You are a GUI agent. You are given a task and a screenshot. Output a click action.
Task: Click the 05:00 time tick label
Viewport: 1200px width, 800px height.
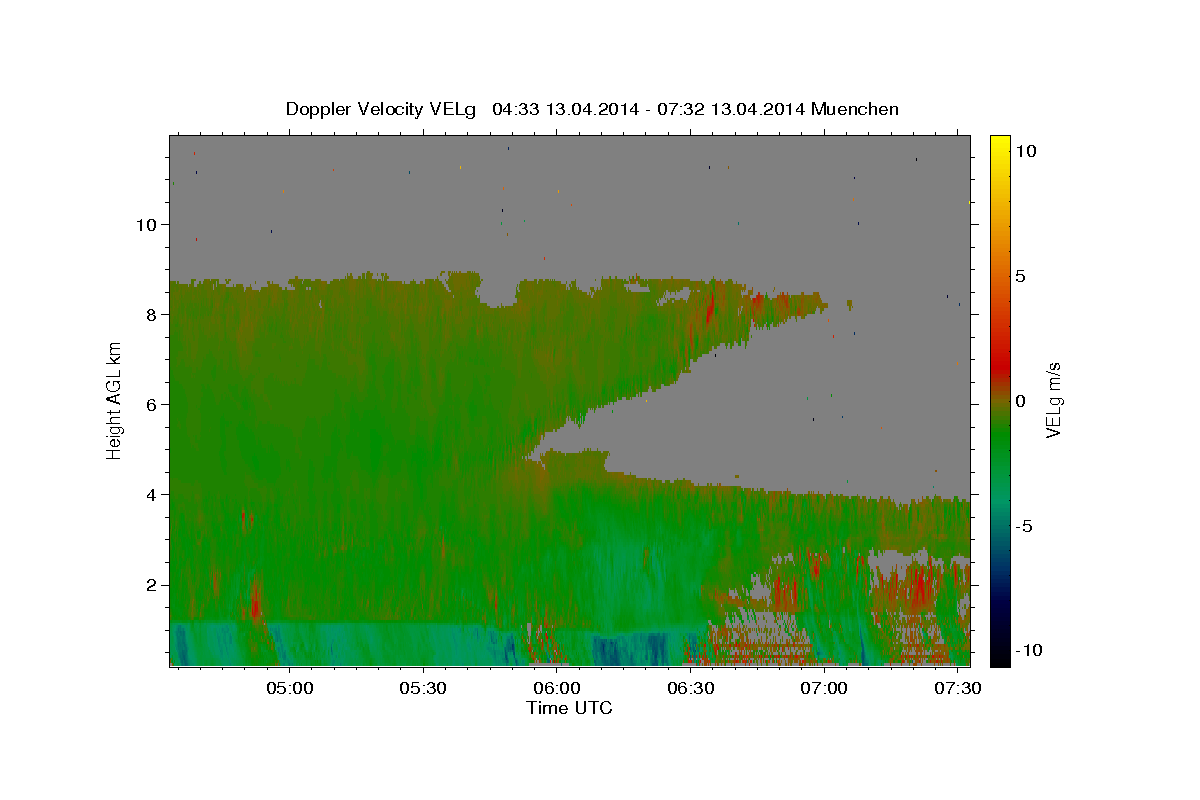[290, 688]
